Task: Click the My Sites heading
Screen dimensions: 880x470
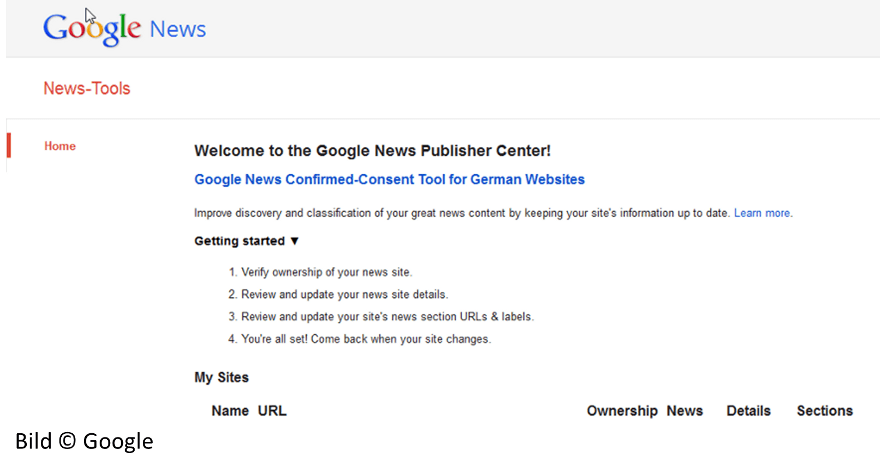Action: pyautogui.click(x=222, y=377)
